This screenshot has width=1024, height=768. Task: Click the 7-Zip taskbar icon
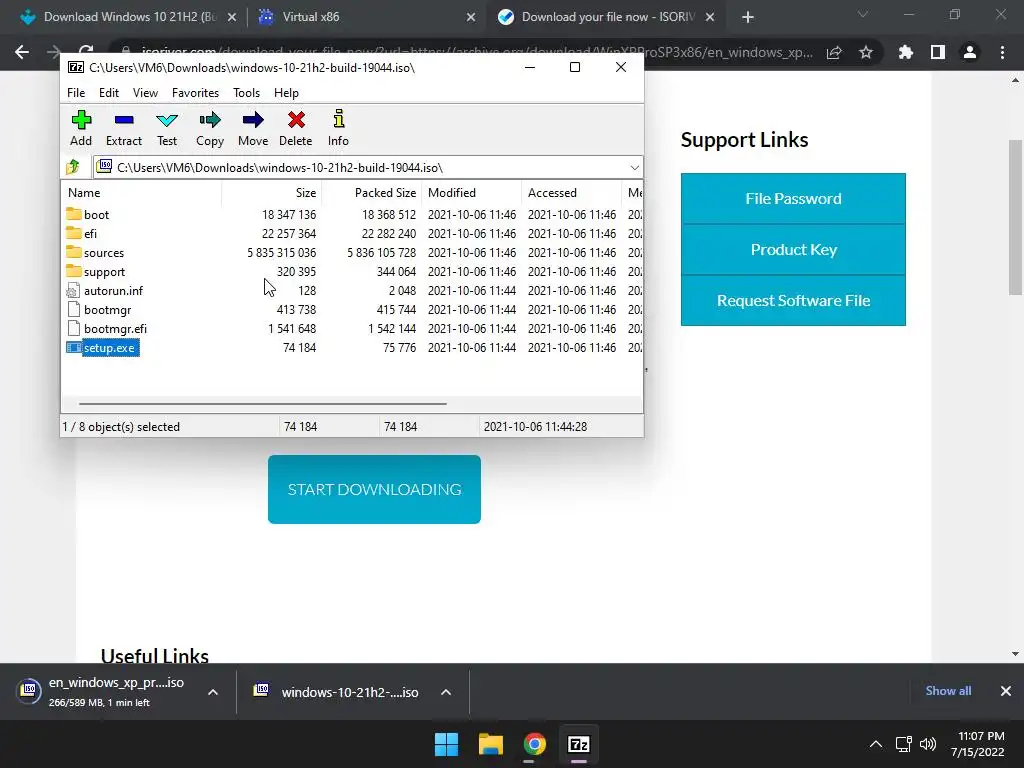pyautogui.click(x=579, y=744)
